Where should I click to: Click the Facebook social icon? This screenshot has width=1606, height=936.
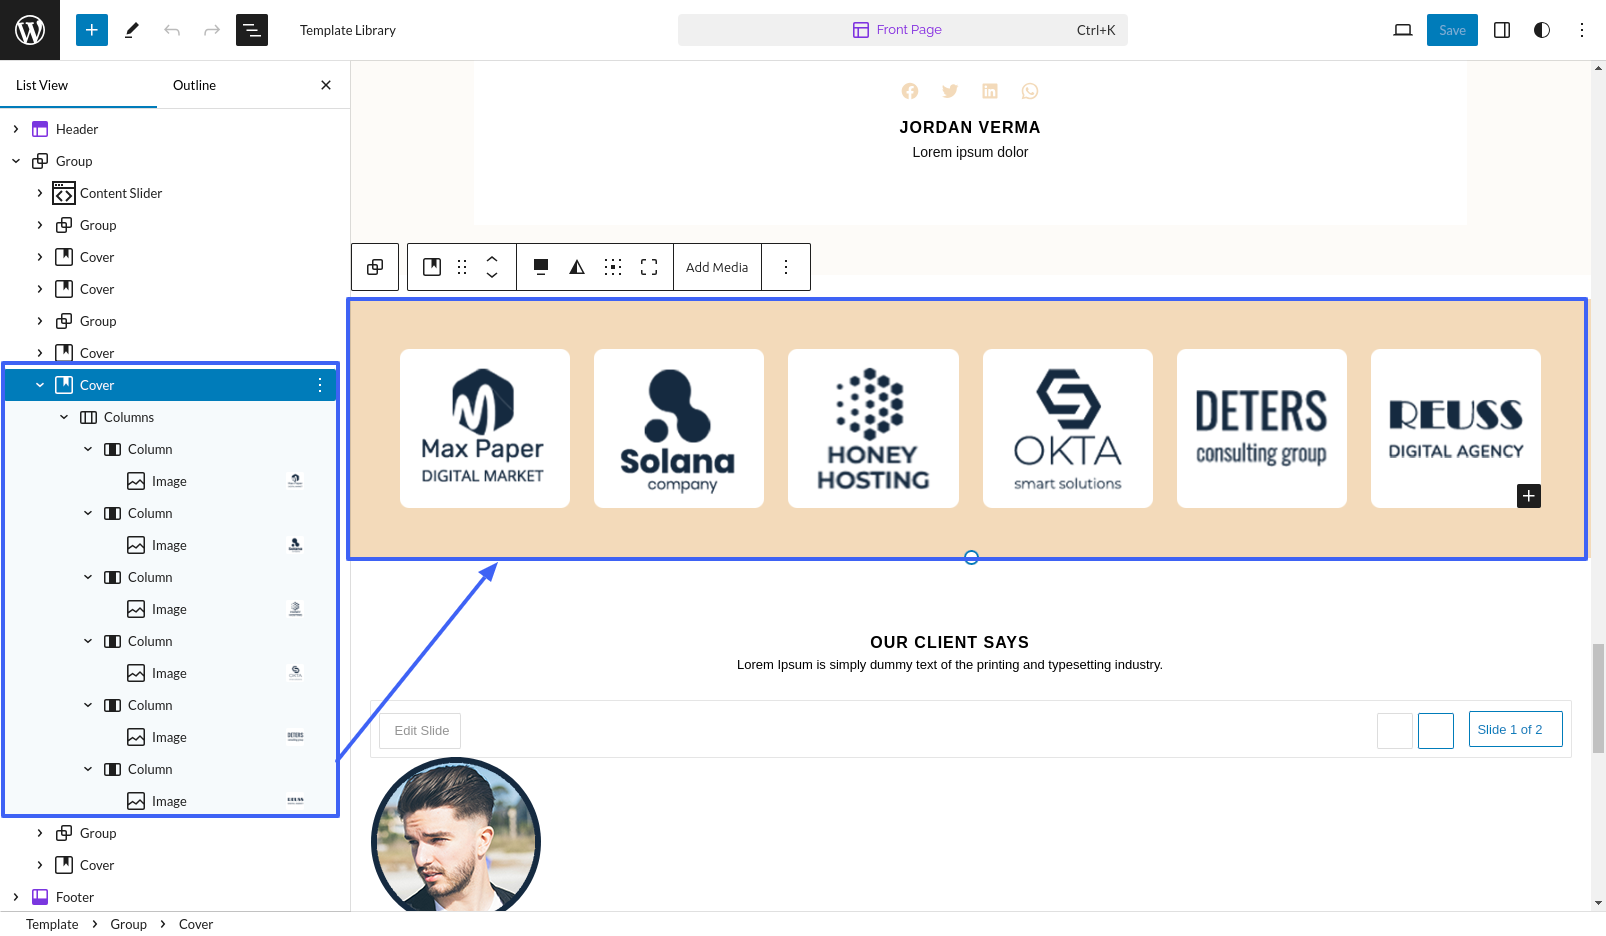click(910, 91)
